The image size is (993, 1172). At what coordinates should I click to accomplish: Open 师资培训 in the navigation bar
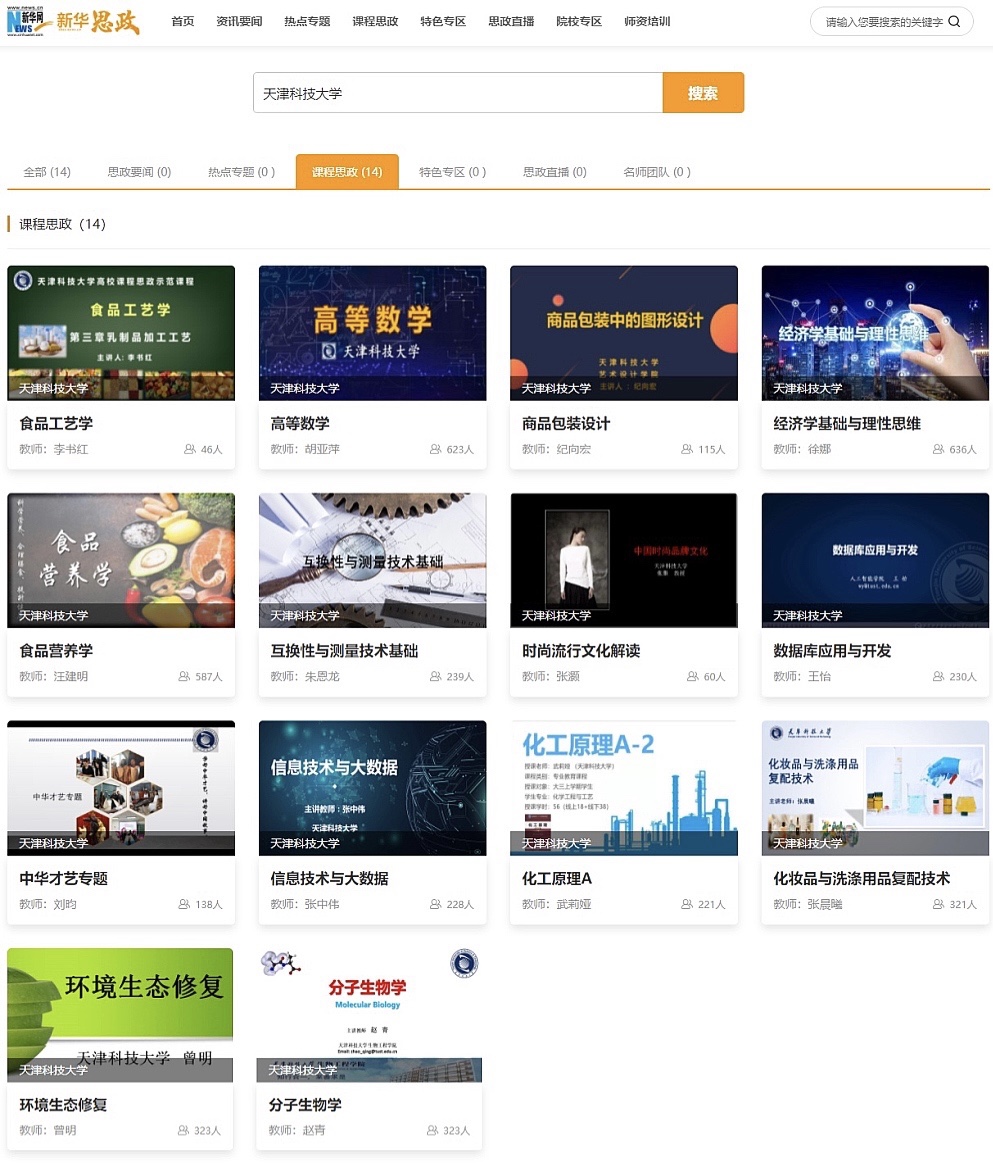click(647, 22)
